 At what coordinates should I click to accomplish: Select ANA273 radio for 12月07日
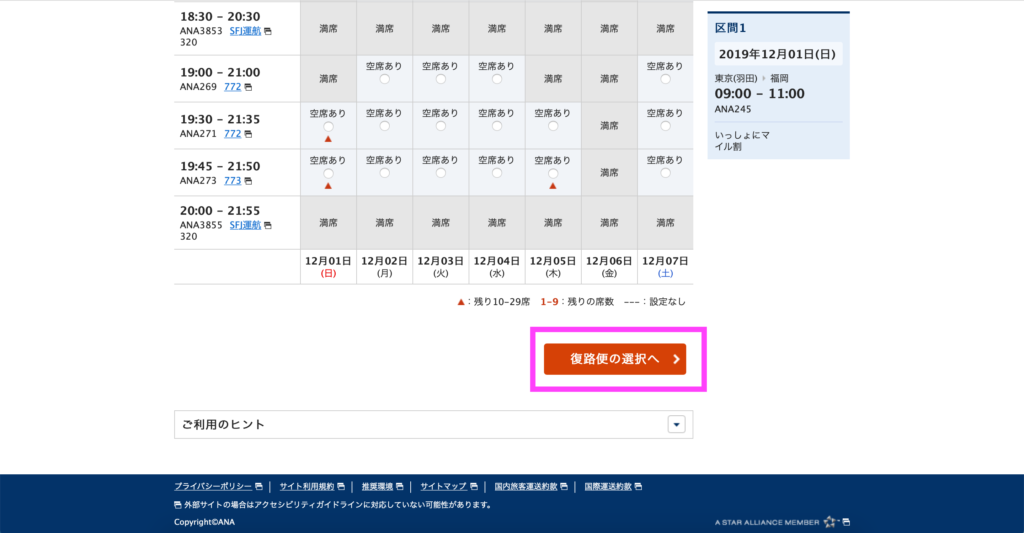[665, 173]
